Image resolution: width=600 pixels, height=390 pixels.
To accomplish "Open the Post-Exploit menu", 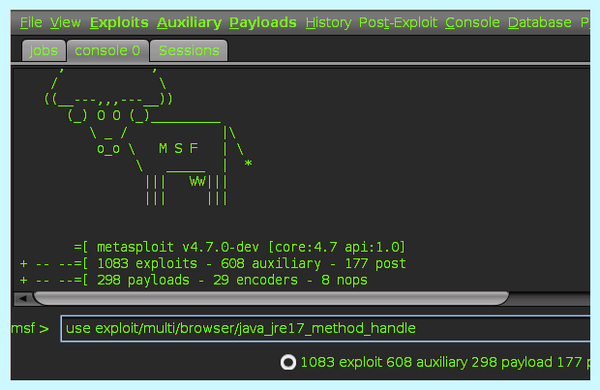I will coord(398,23).
